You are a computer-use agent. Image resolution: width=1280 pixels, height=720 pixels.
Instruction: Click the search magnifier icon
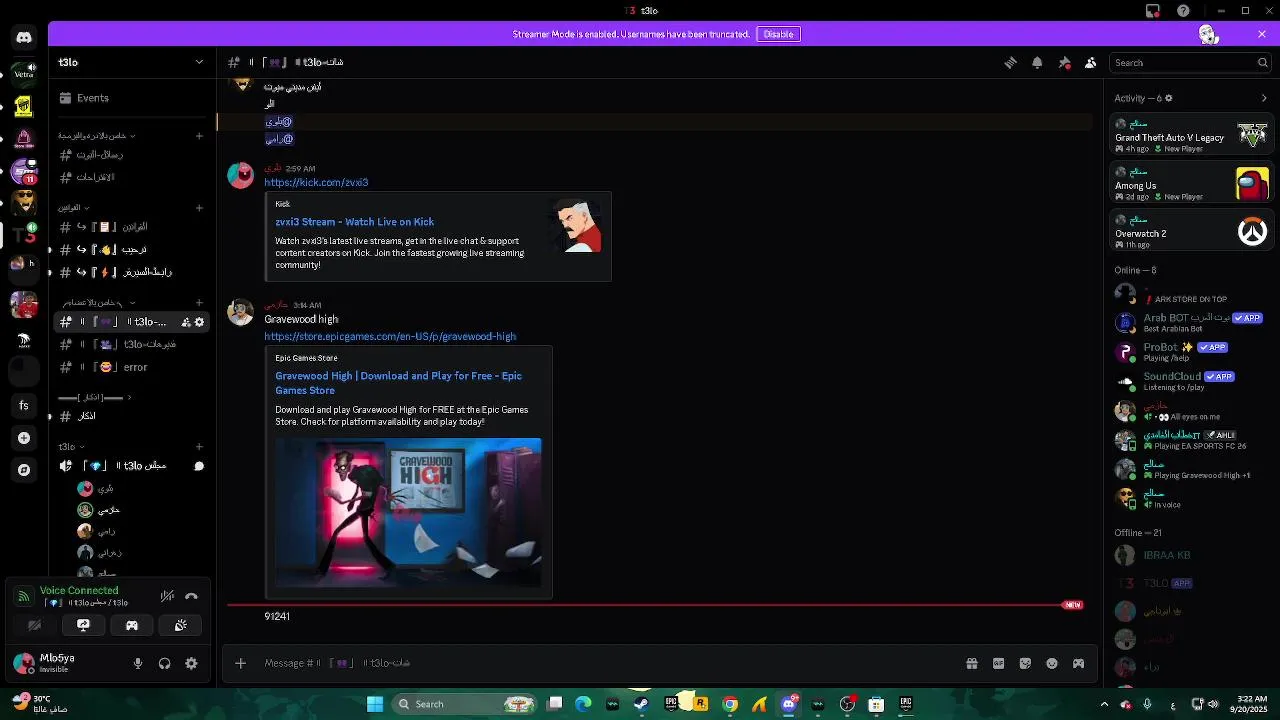coord(1262,63)
